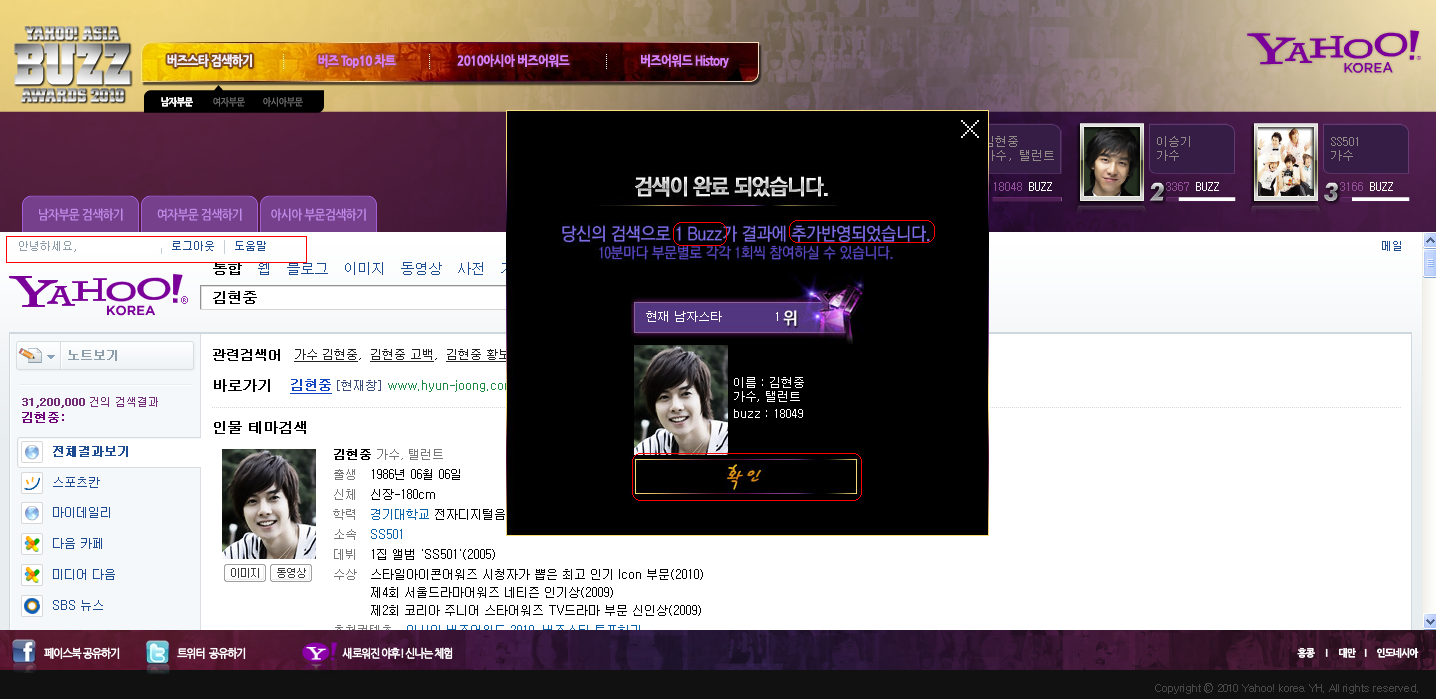Switch to the 아시아 부문검색하기 tab

coord(318,214)
